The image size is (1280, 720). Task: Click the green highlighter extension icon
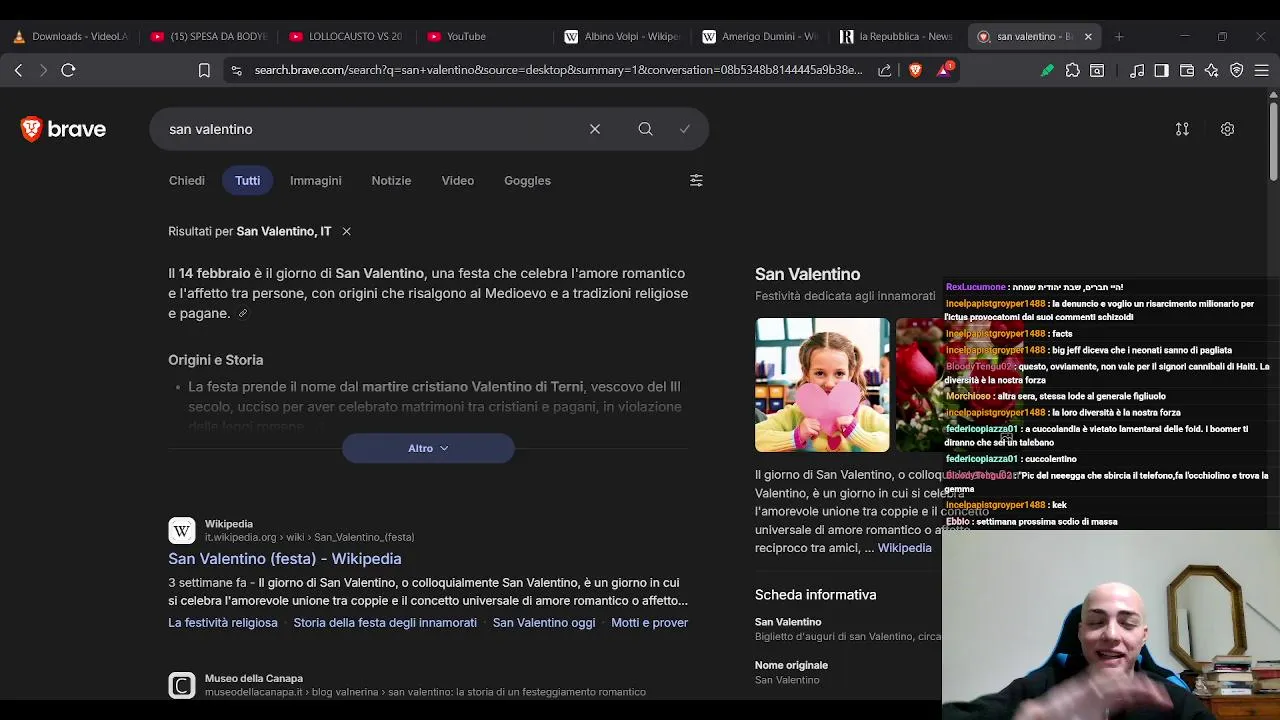(1047, 70)
